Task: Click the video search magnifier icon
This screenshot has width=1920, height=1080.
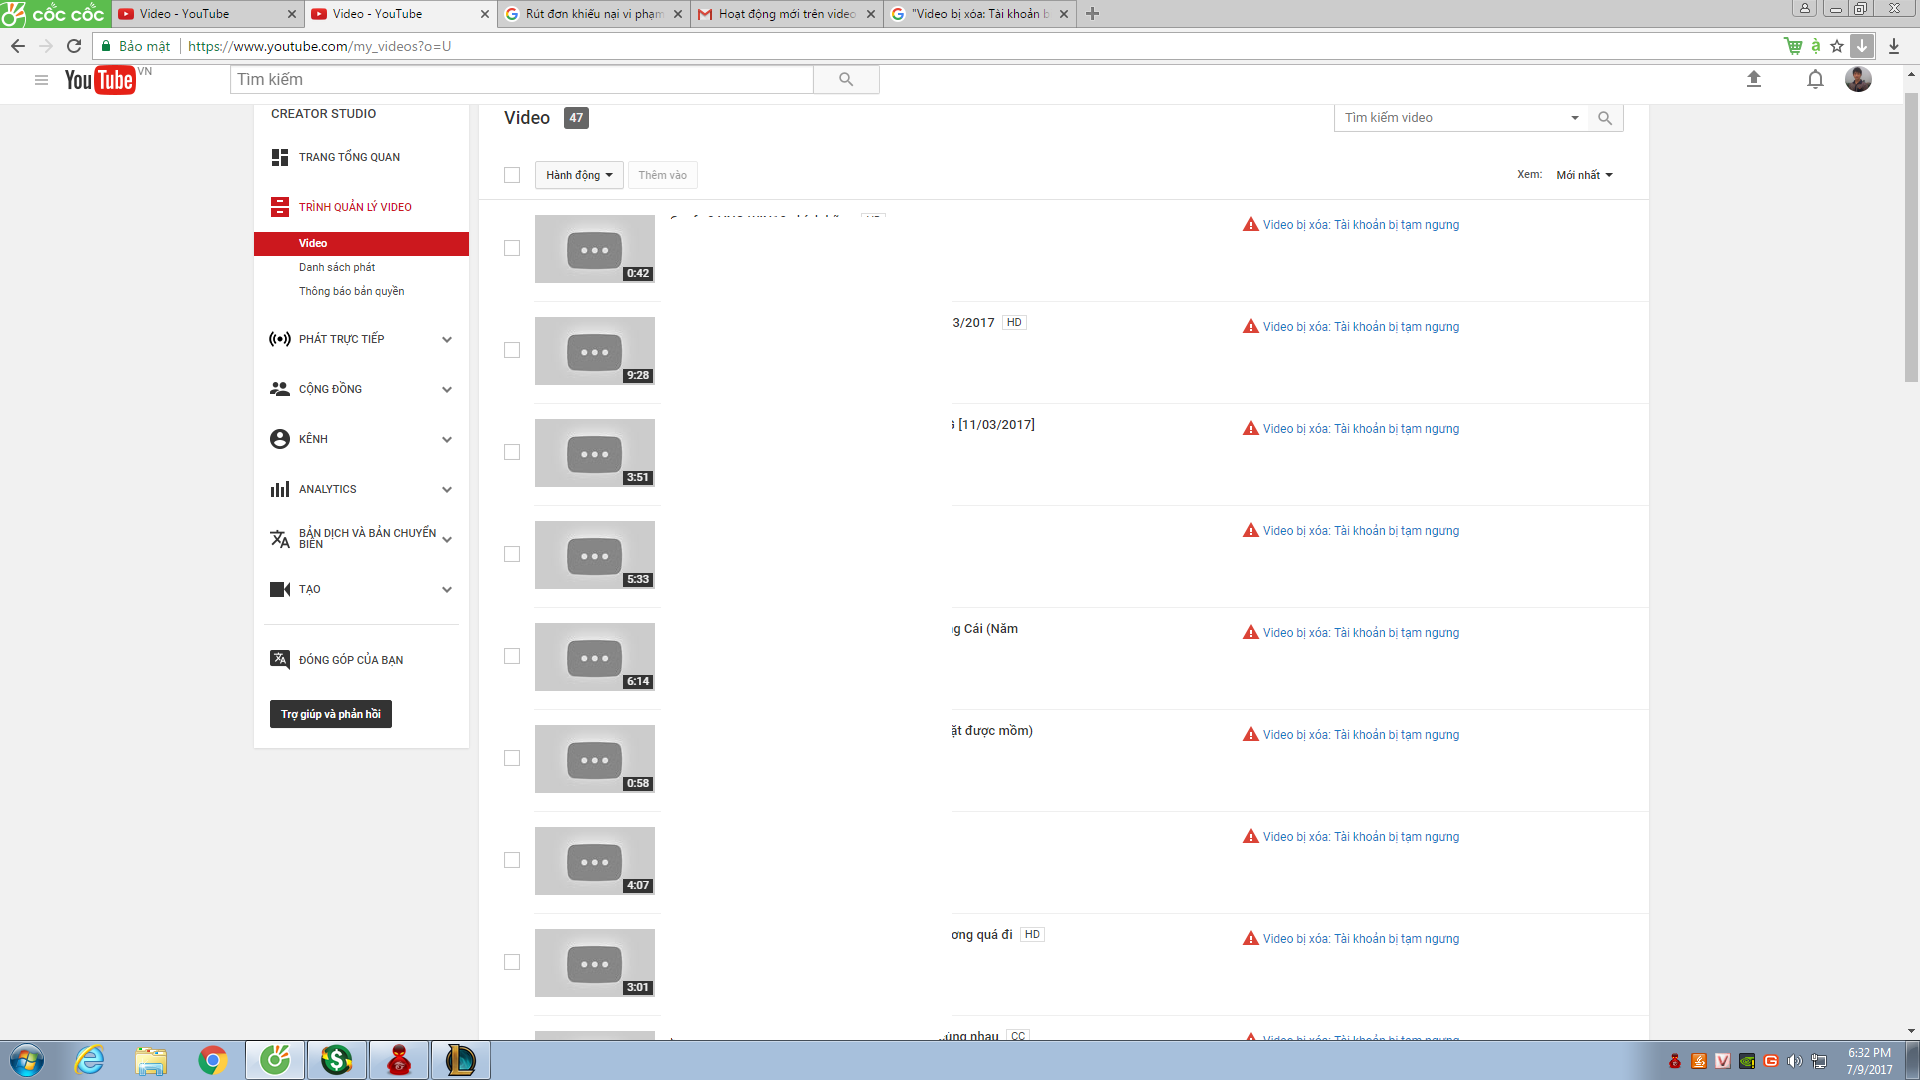Action: click(x=1605, y=118)
